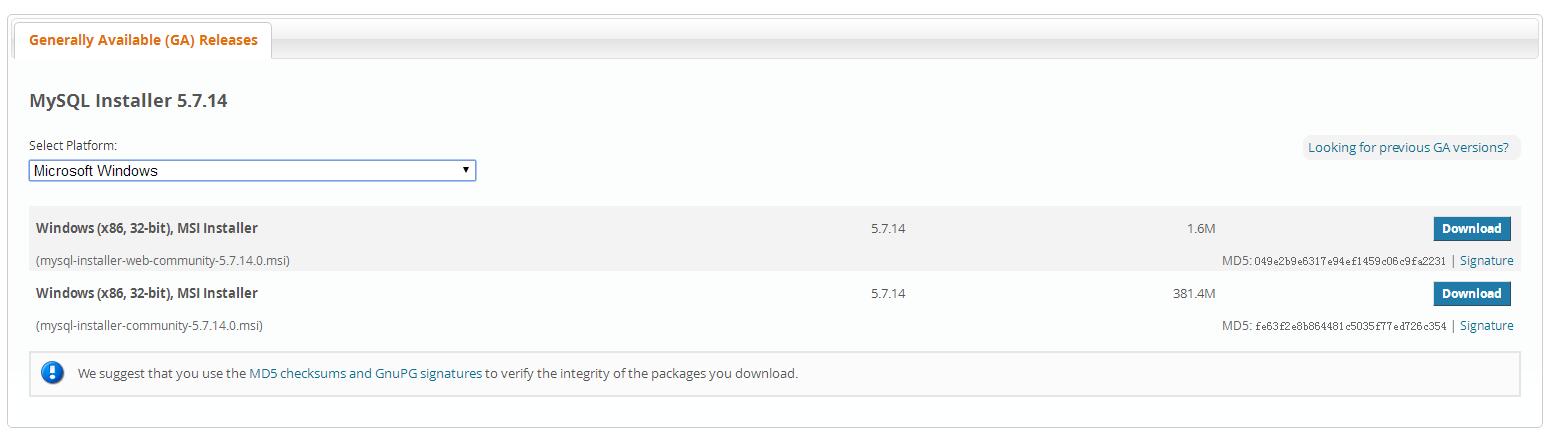This screenshot has height=440, width=1557.
Task: Click the second 'Windows (x86, 32-bit), MSI Installer' title
Action: pyautogui.click(x=146, y=294)
